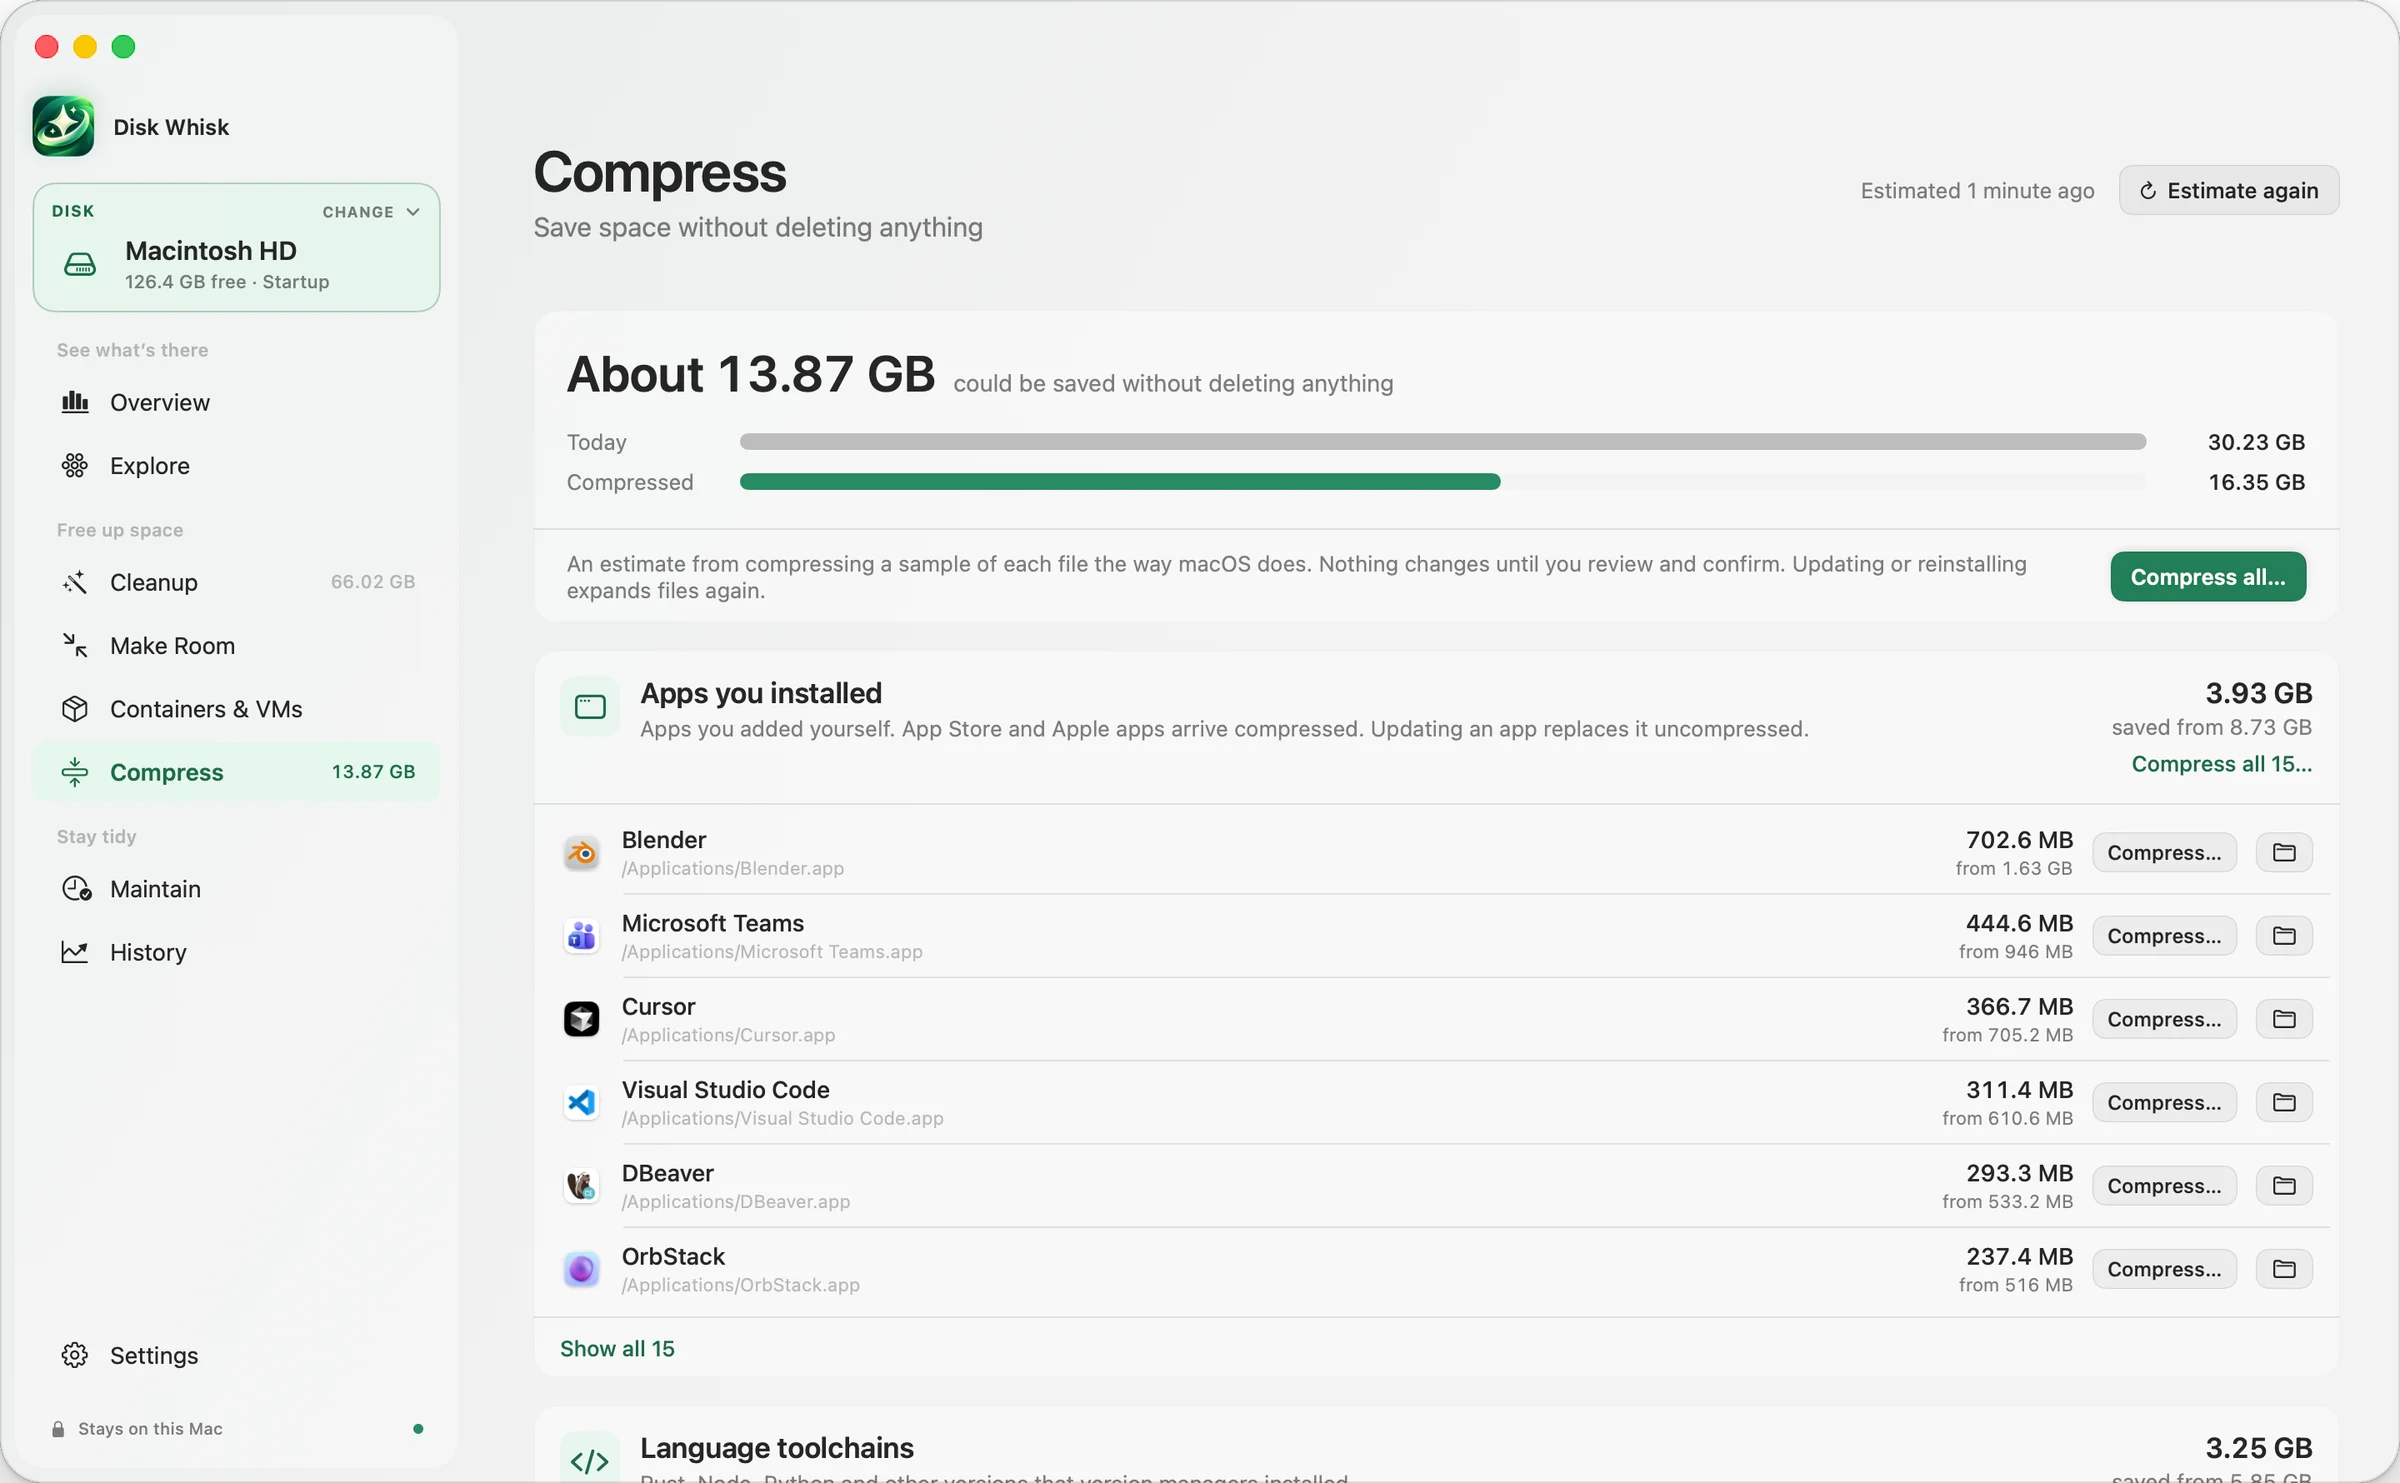Compress Microsoft Teams

[x=2164, y=935]
